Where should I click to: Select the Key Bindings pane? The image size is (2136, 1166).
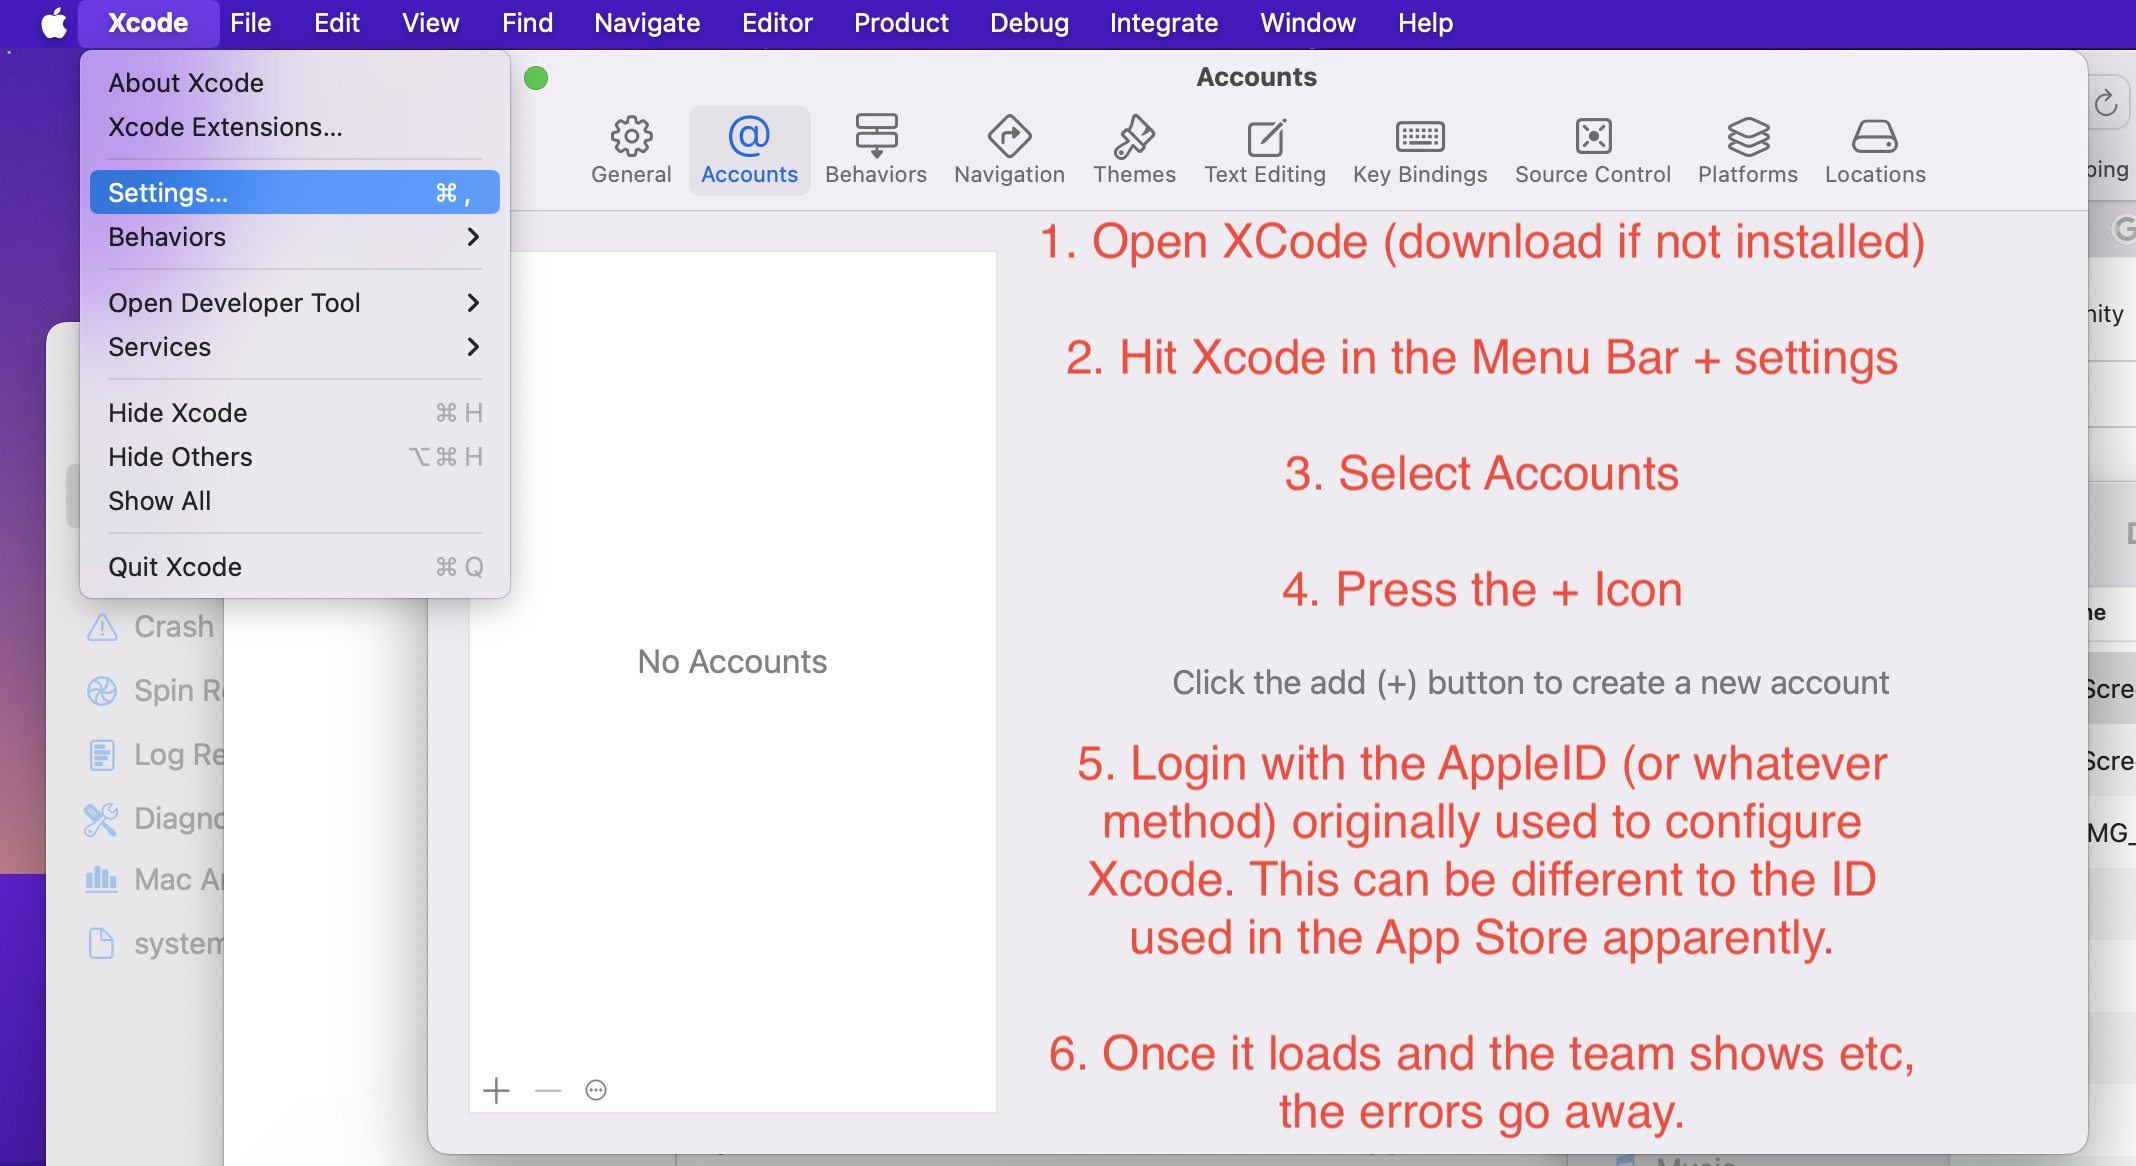pos(1420,150)
